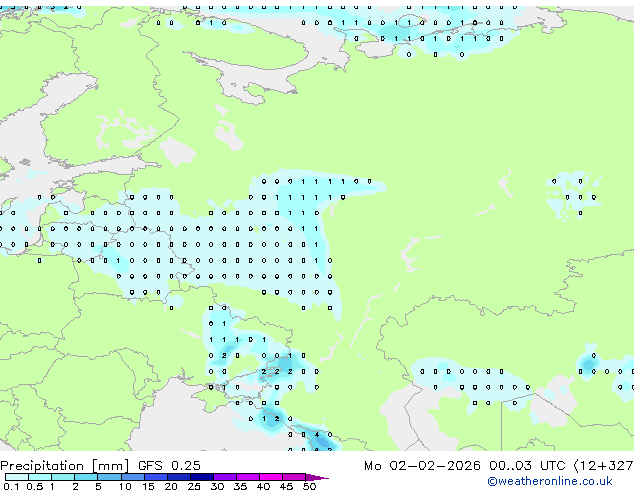
Task: Click the 'Mo 02-02-2026' date text
Action: (422, 466)
